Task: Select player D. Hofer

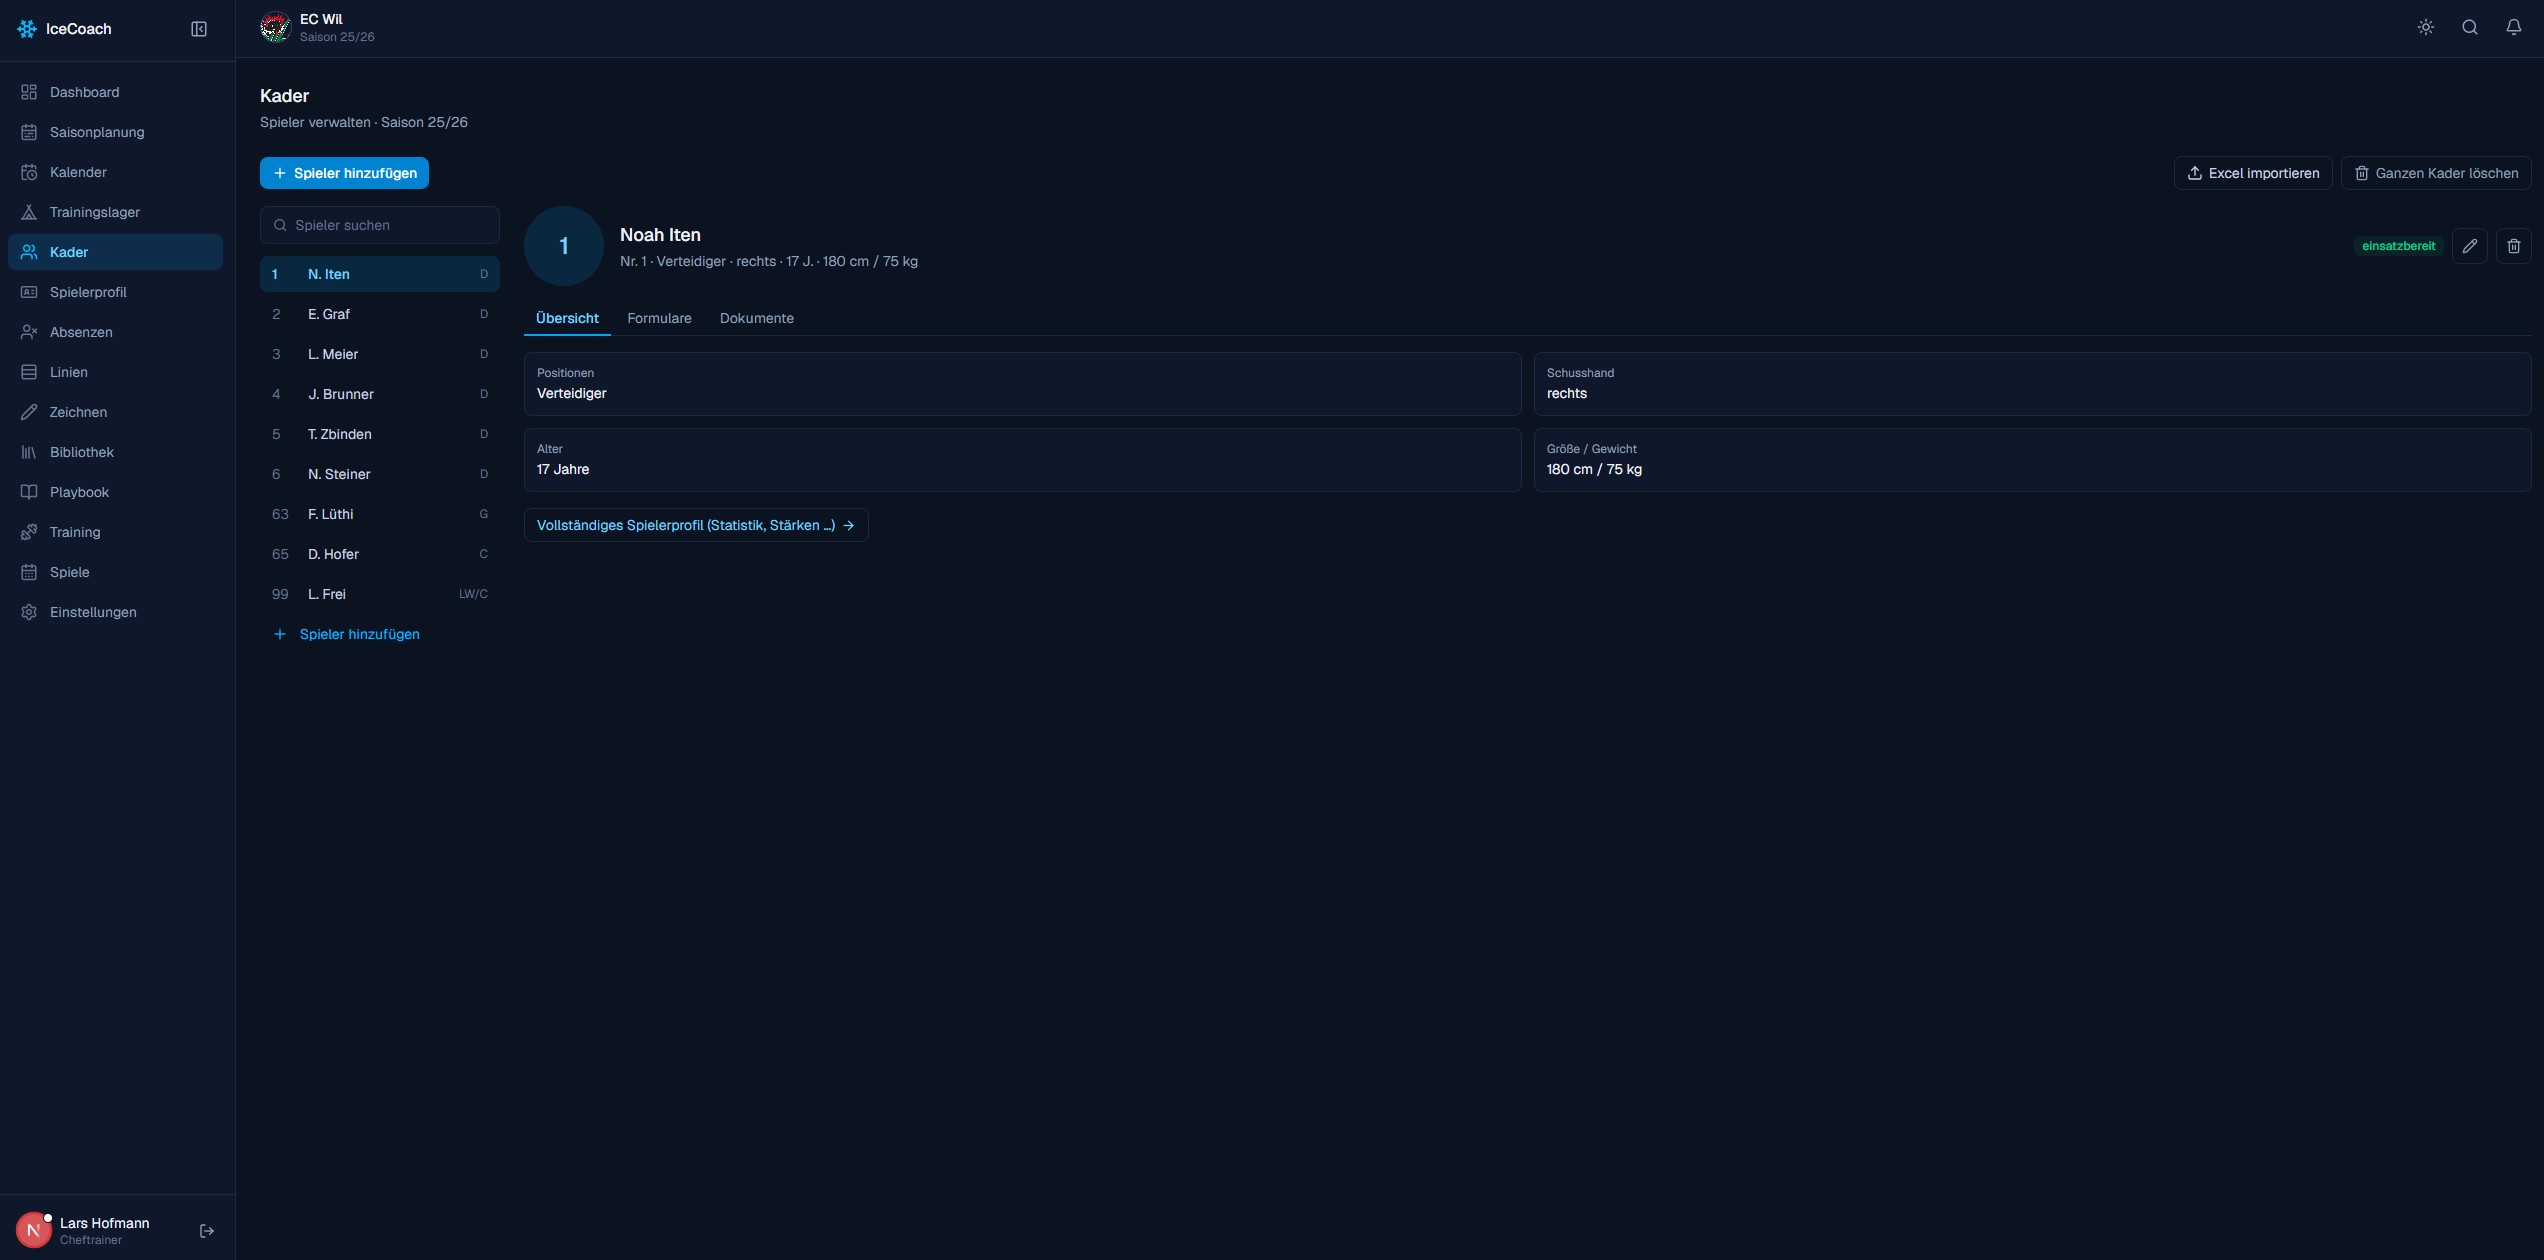Action: [380, 554]
